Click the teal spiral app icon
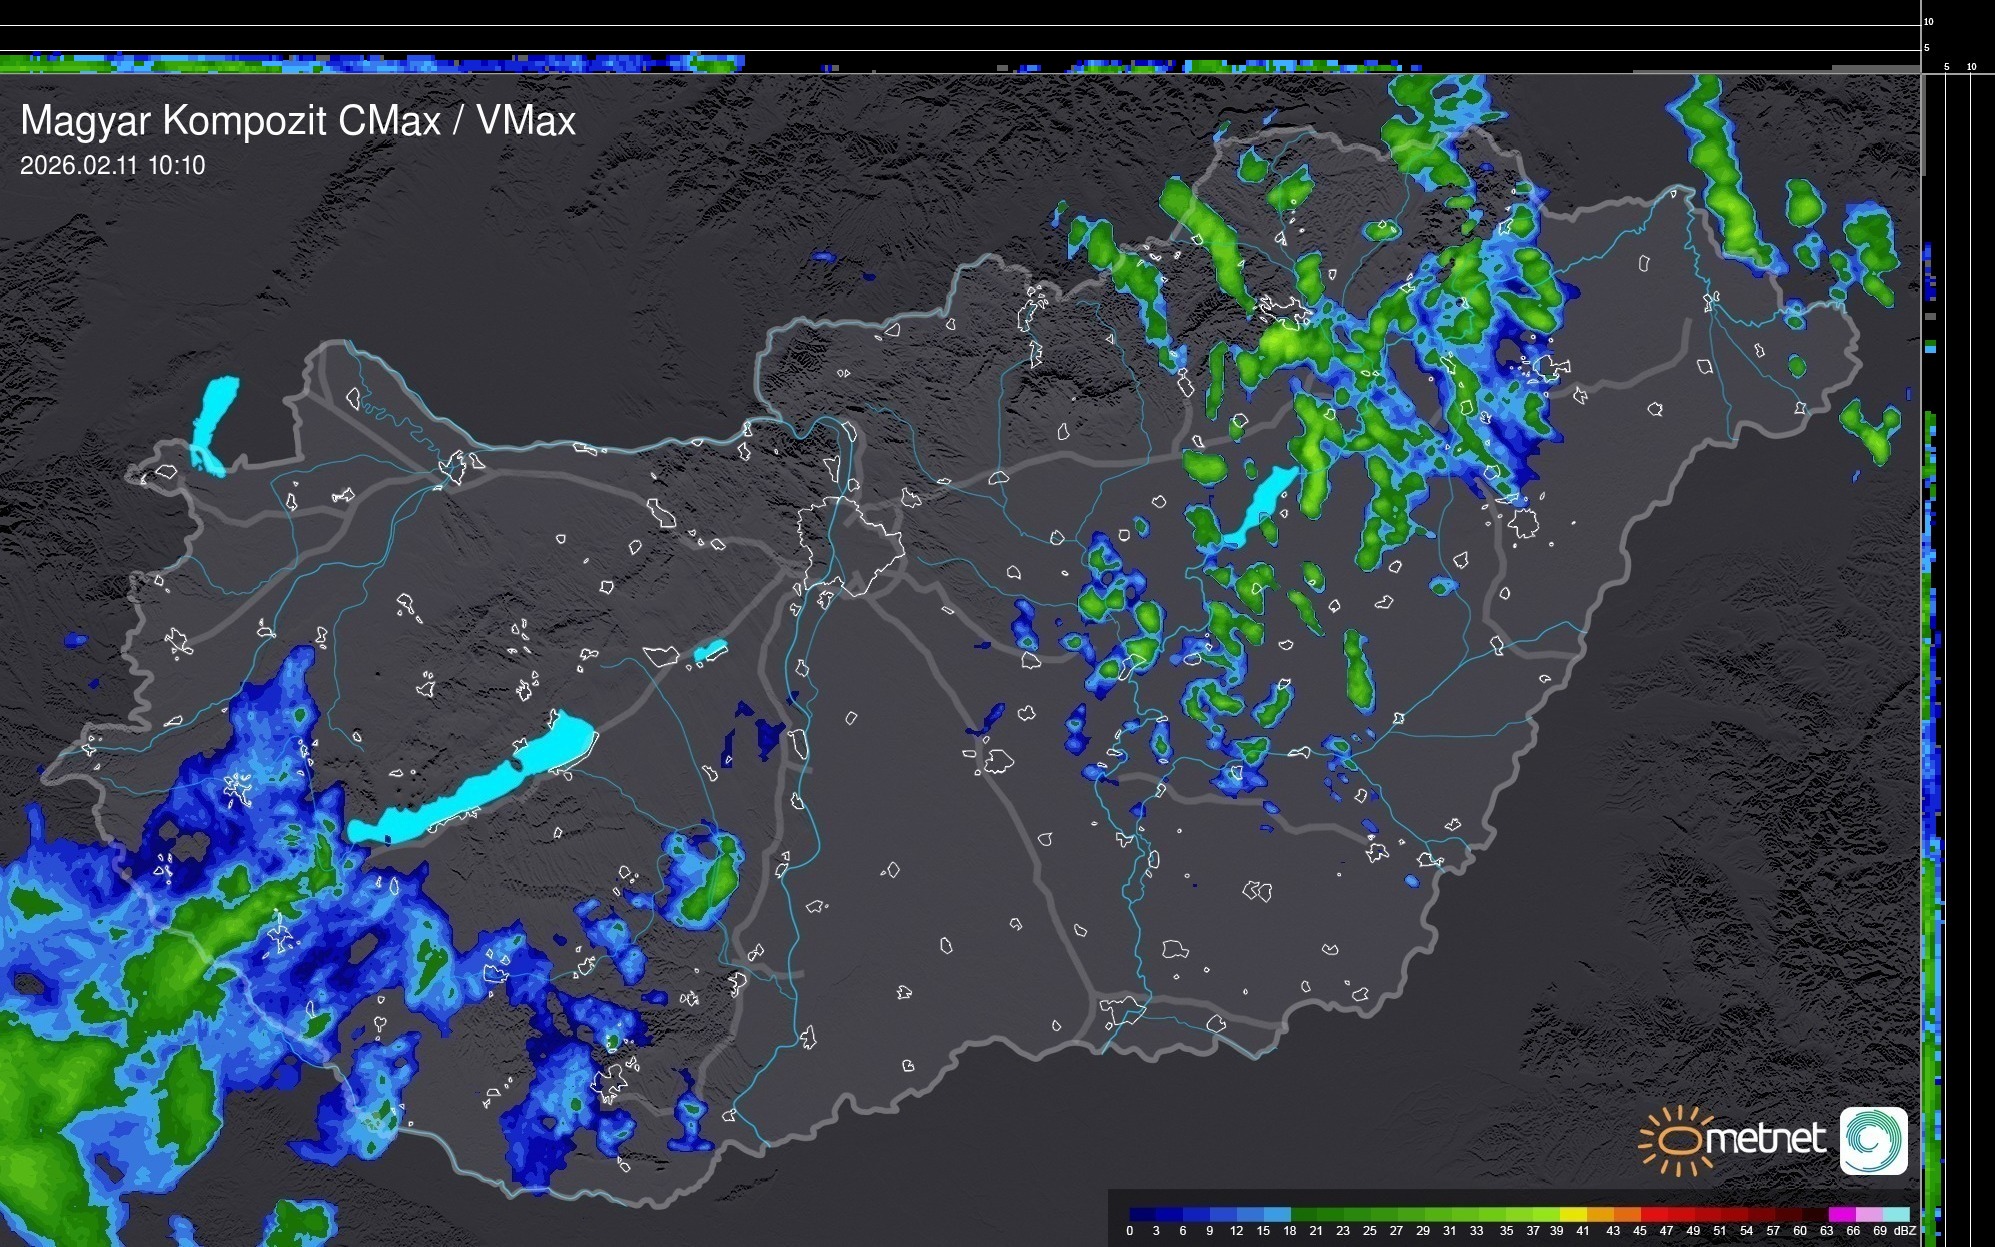Screen dimensions: 1995x1247 coord(1873,1140)
